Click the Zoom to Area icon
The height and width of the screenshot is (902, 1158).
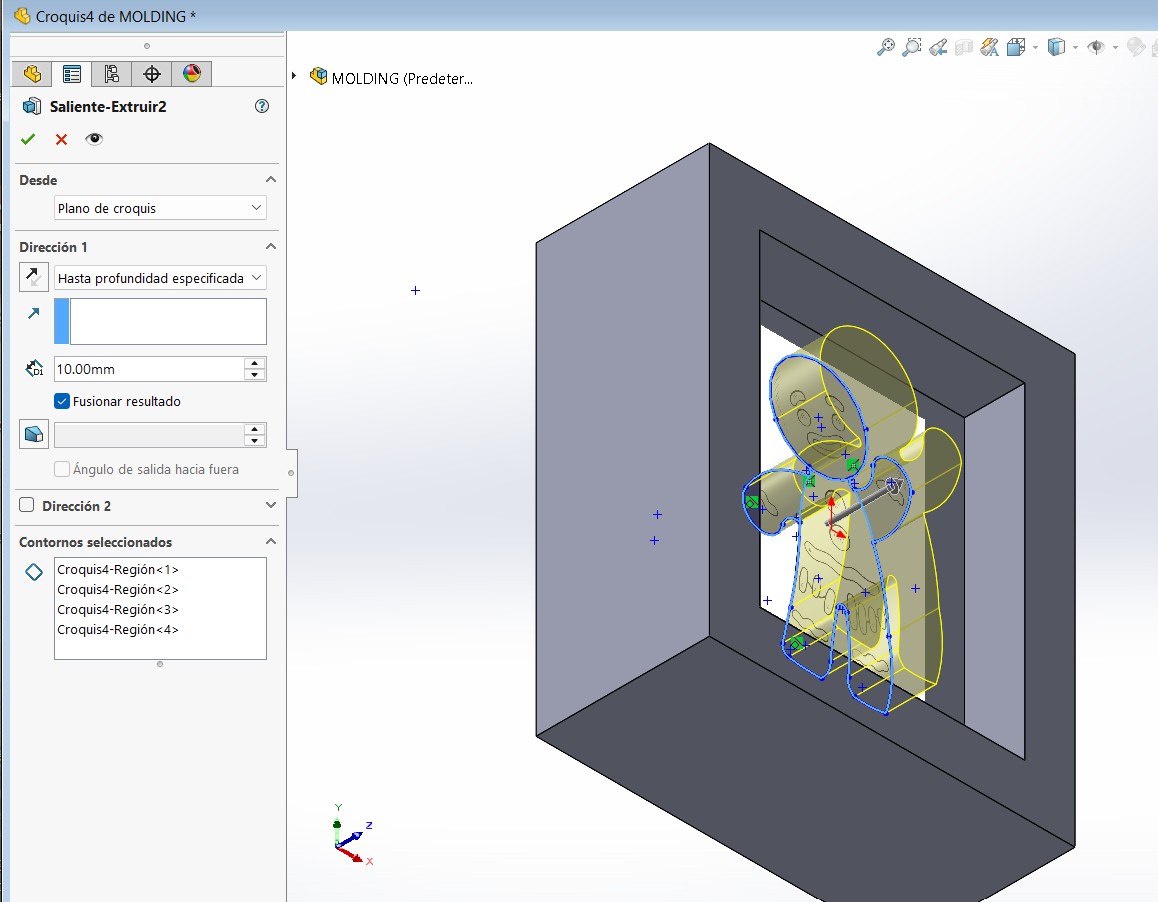pos(912,47)
